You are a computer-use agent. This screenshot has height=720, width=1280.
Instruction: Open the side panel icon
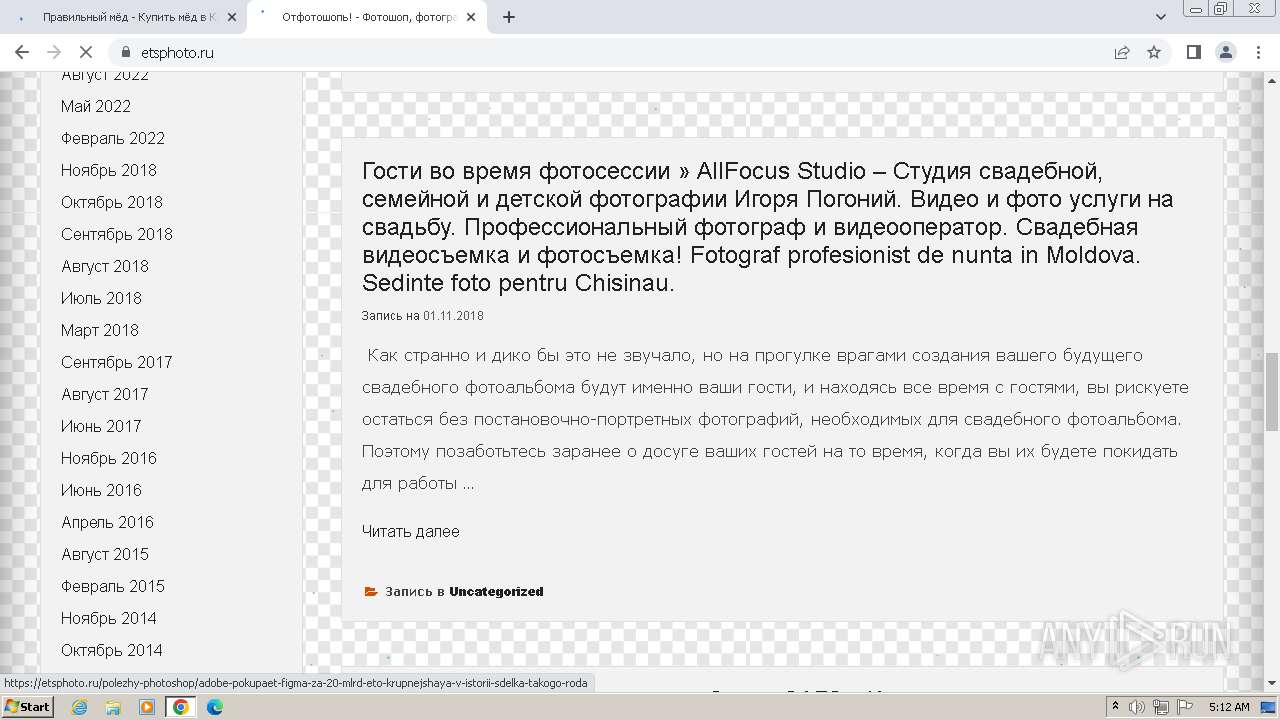click(1193, 52)
